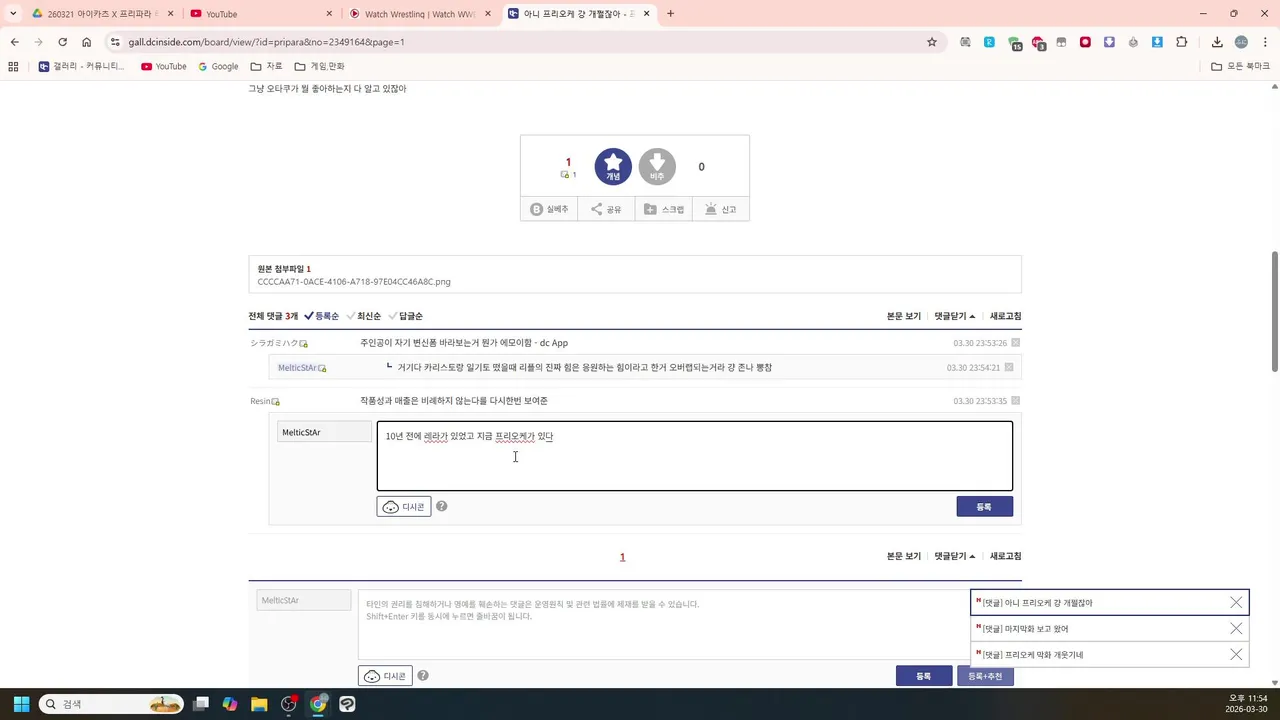Click the 스크랩 scrap button

pos(663,209)
